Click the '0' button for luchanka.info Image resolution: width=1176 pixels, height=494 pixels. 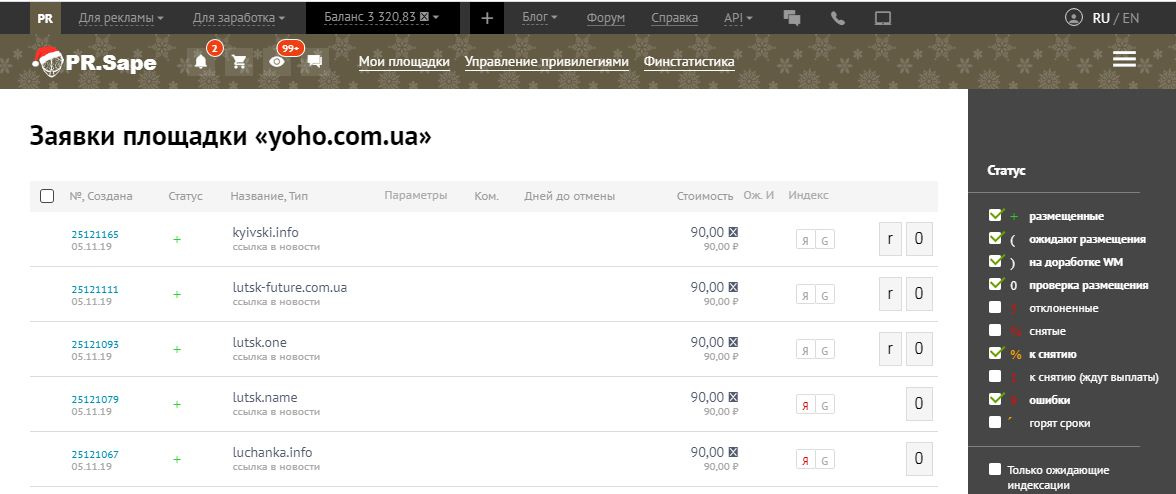[919, 459]
